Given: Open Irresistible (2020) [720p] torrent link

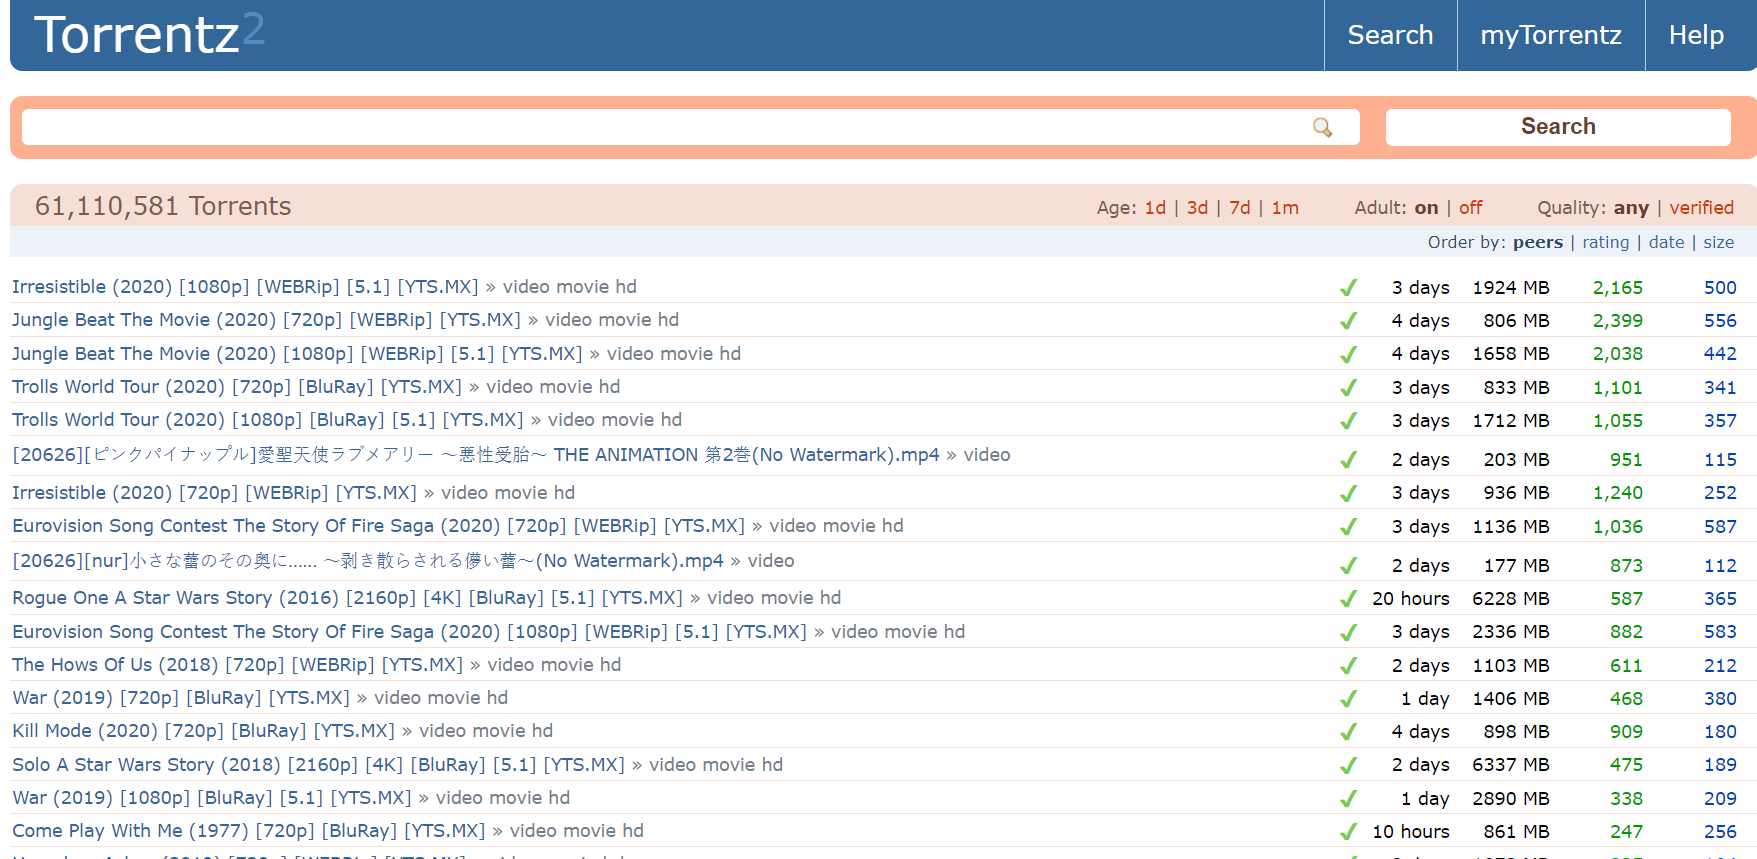Looking at the screenshot, I should pyautogui.click(x=214, y=493).
